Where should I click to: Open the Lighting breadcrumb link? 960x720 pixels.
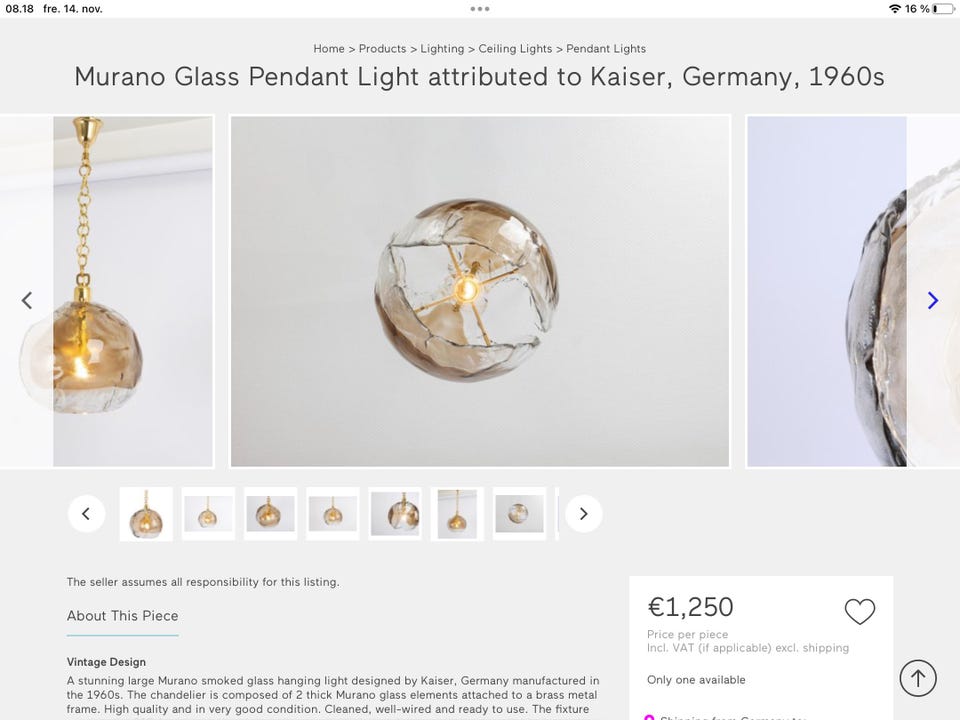[x=442, y=48]
